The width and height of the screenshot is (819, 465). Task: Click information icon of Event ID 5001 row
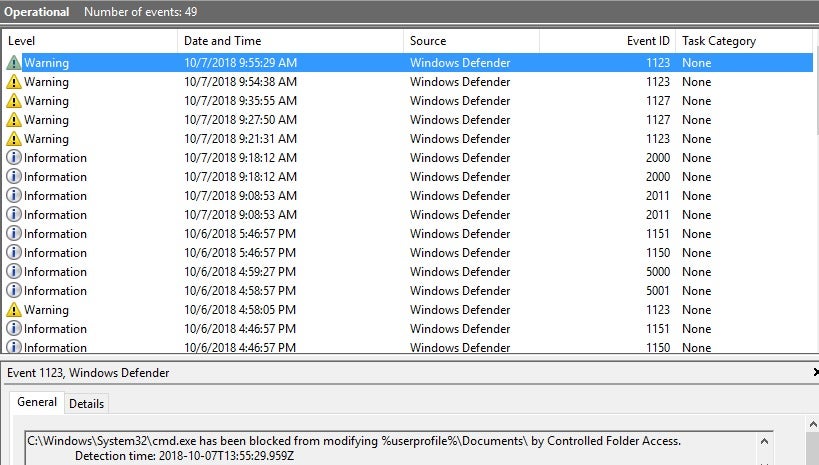(x=14, y=290)
